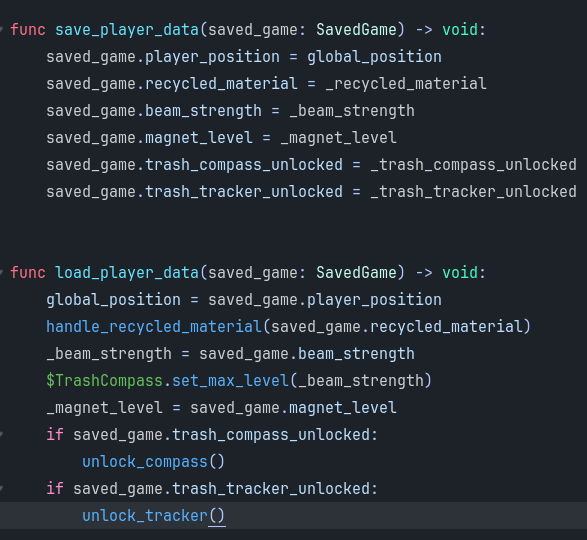The image size is (587, 540).
Task: Collapse the save_player_data function fold arrow
Action: click(1, 29)
